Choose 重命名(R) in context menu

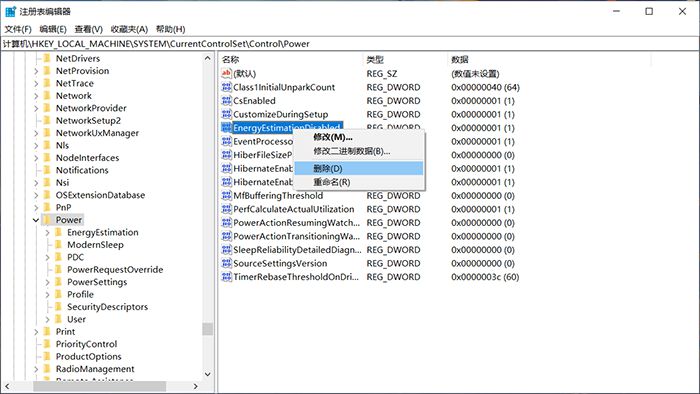[x=359, y=182]
